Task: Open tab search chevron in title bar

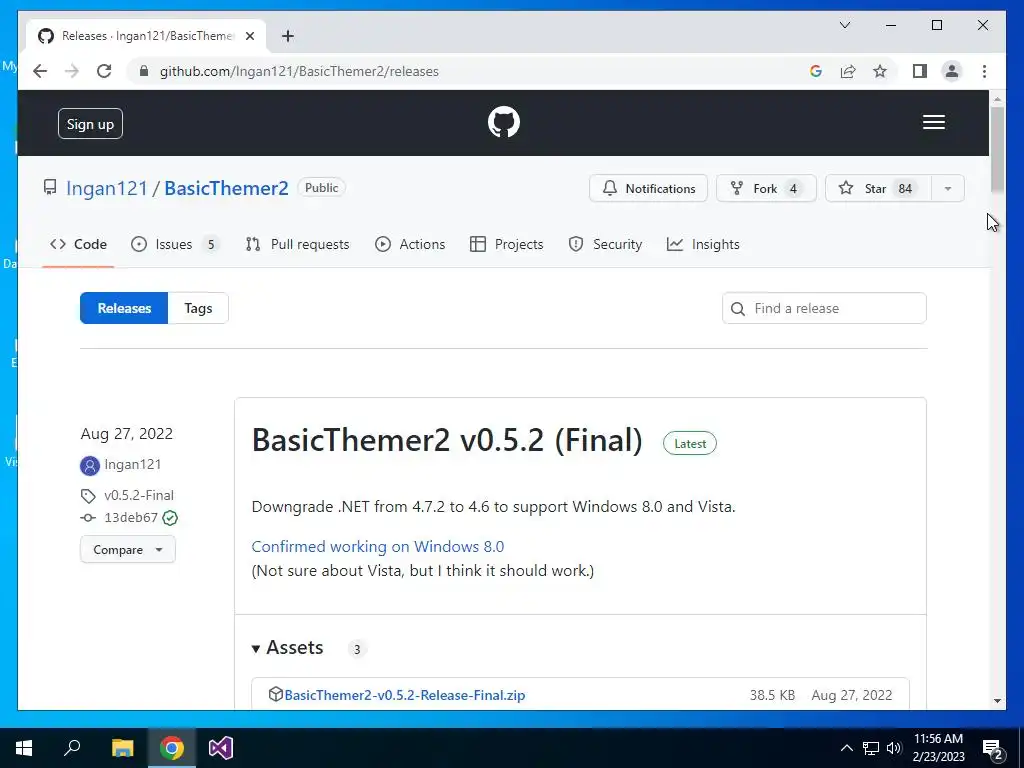Action: pos(844,25)
